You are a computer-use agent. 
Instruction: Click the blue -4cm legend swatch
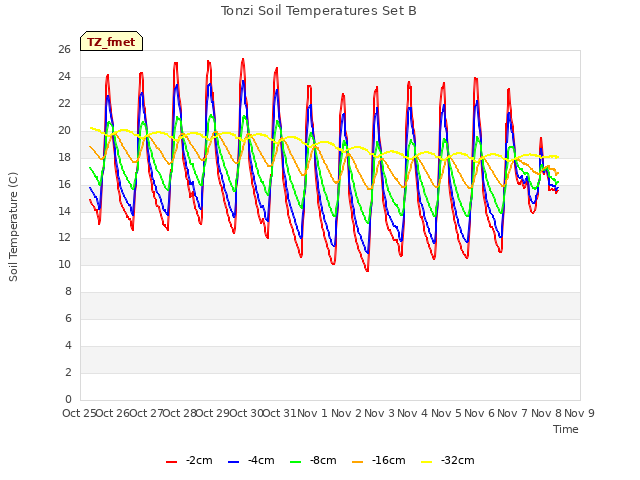click(x=233, y=462)
